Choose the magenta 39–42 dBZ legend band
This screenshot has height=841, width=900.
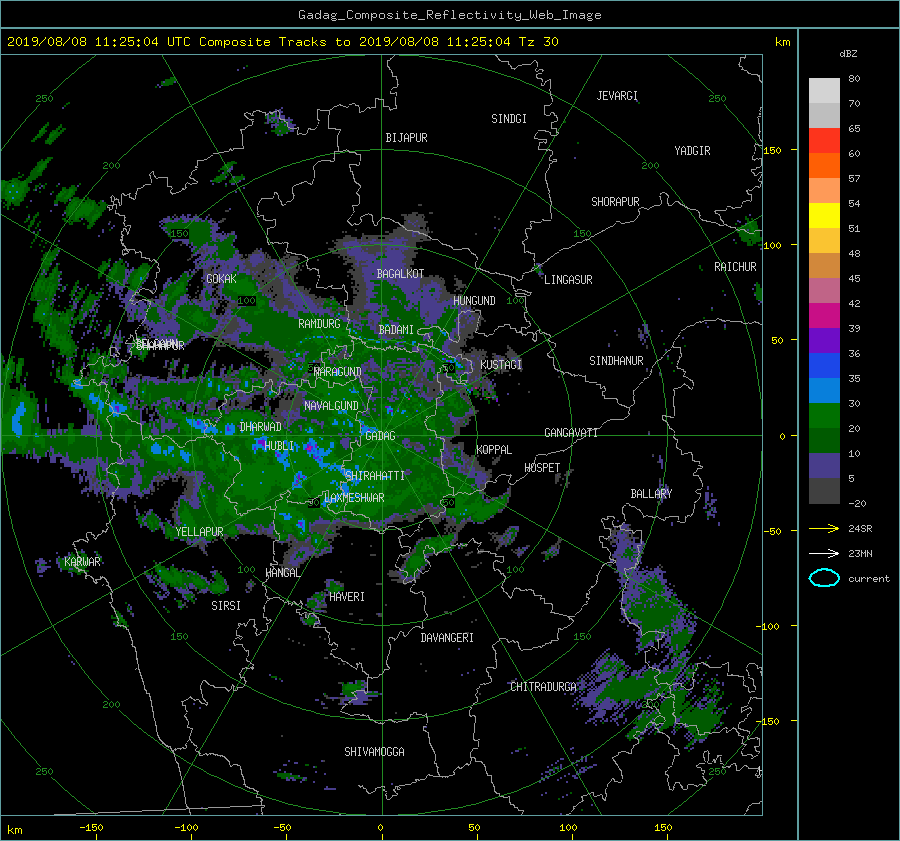point(824,315)
